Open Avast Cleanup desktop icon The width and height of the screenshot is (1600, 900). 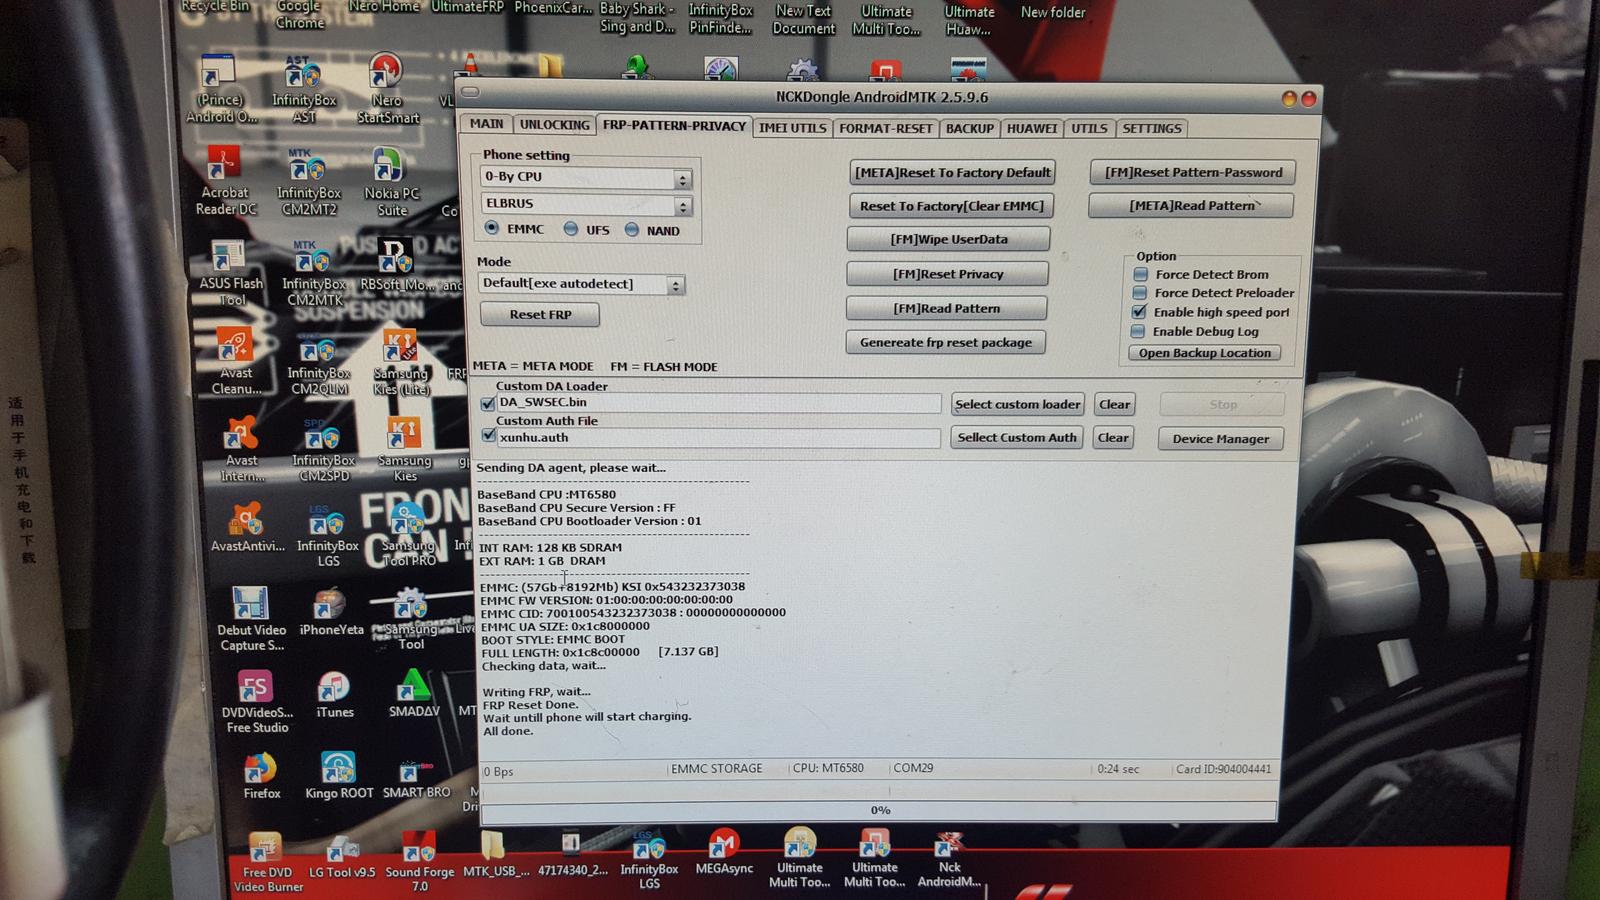[236, 362]
